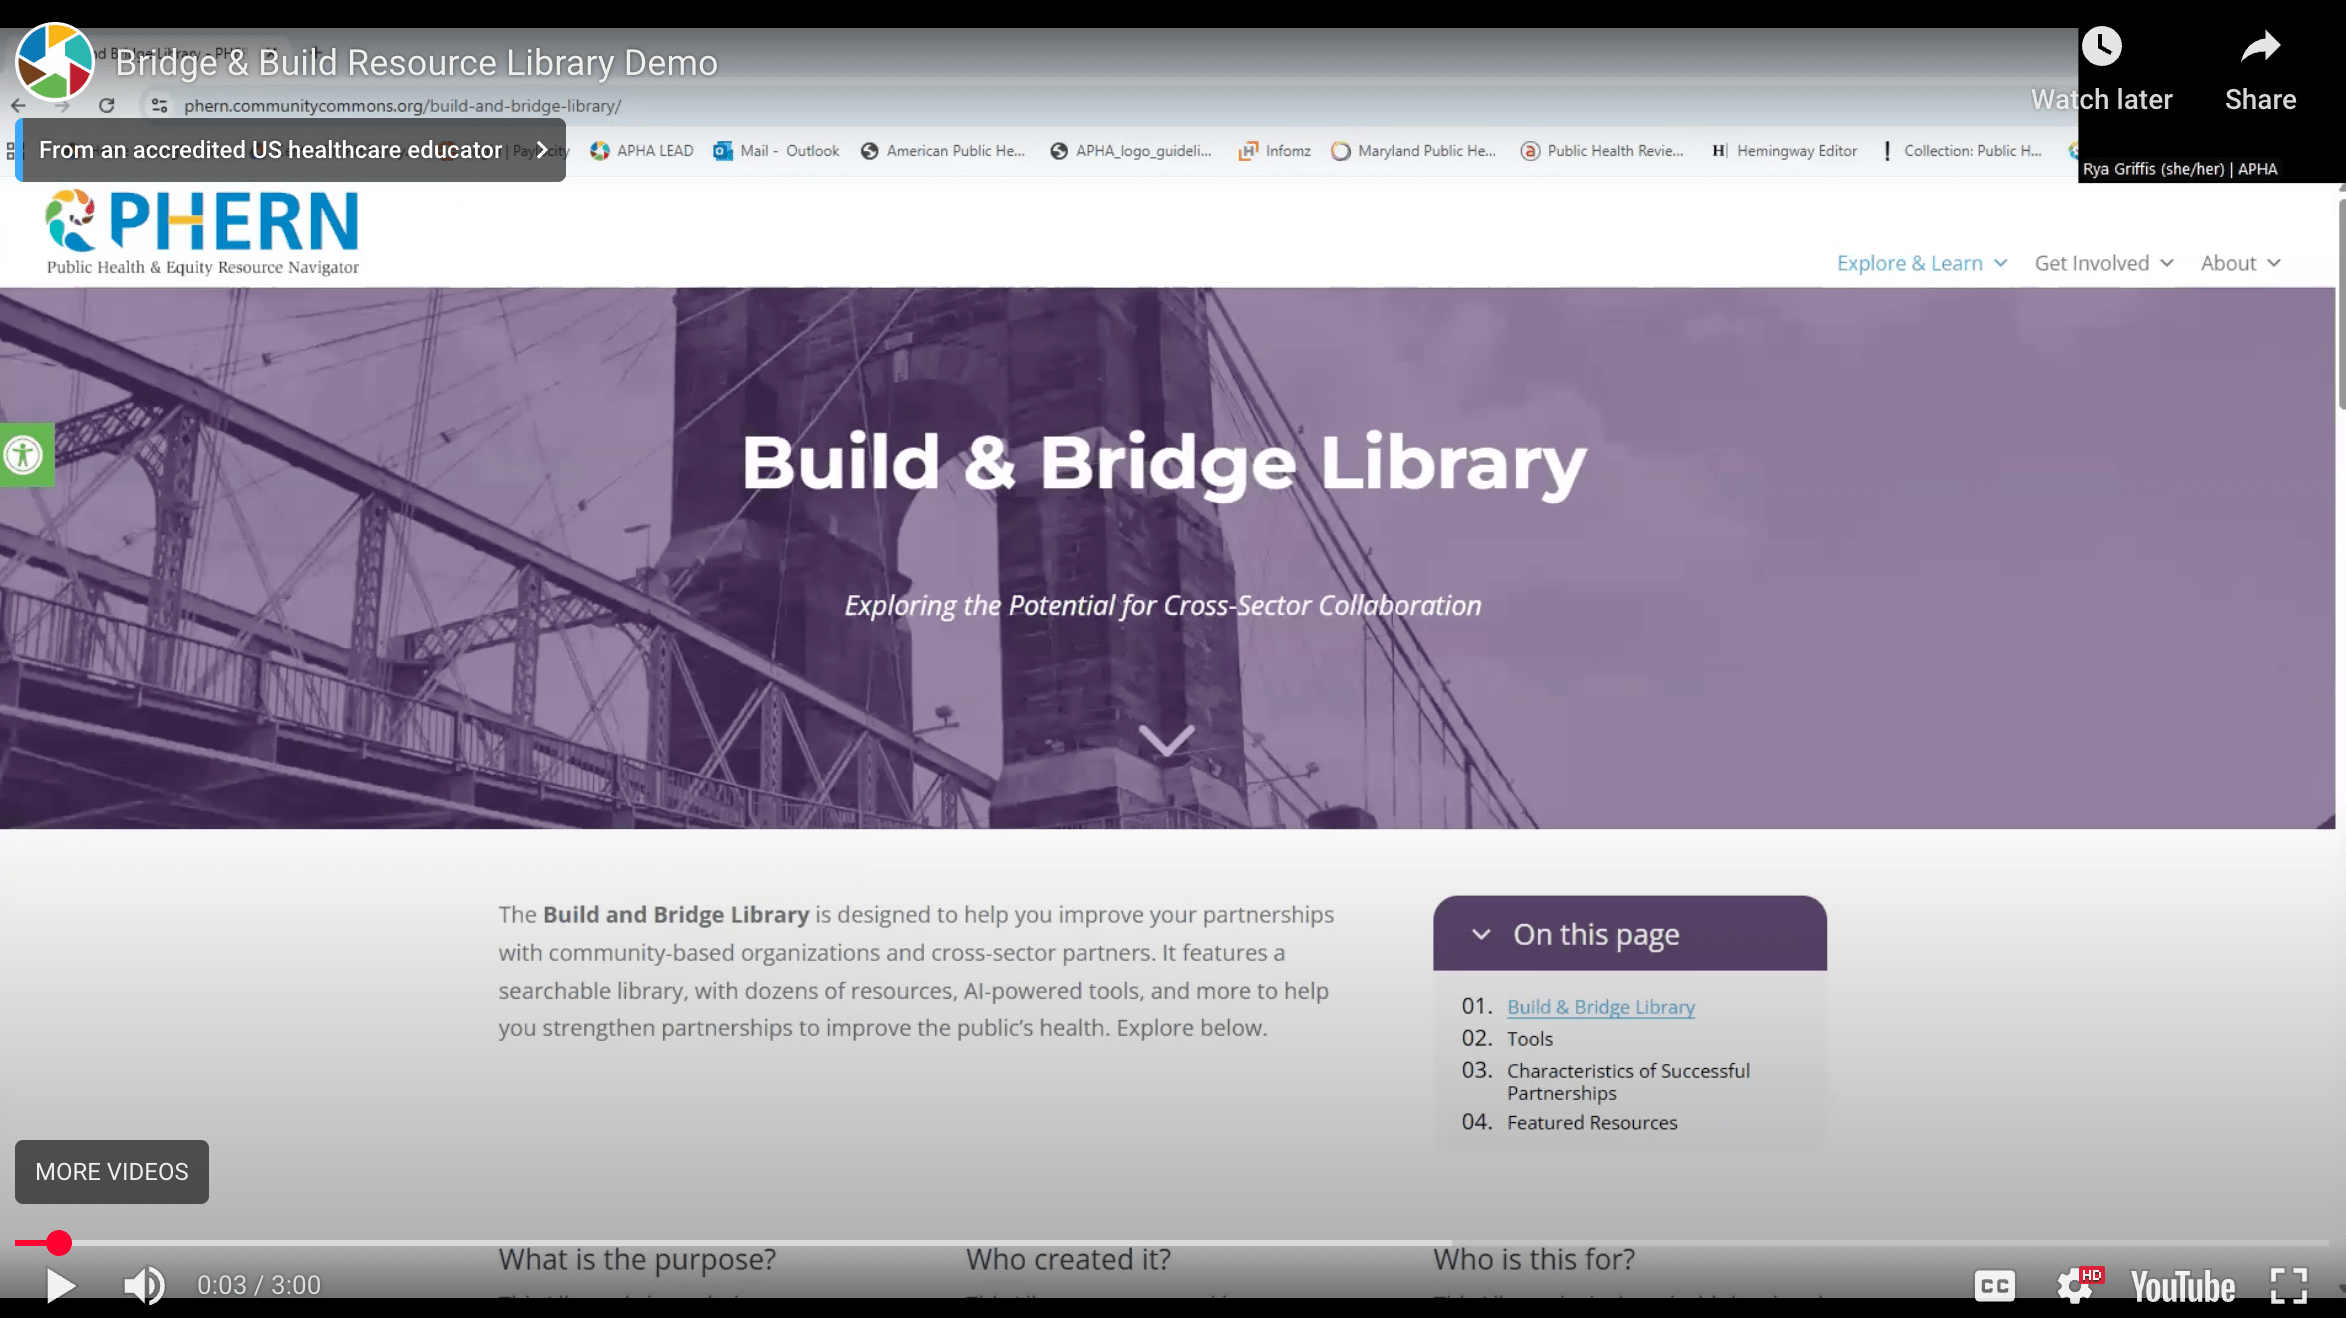Viewport: 2346px width, 1318px height.
Task: Select Tools in page contents list
Action: pos(1530,1039)
